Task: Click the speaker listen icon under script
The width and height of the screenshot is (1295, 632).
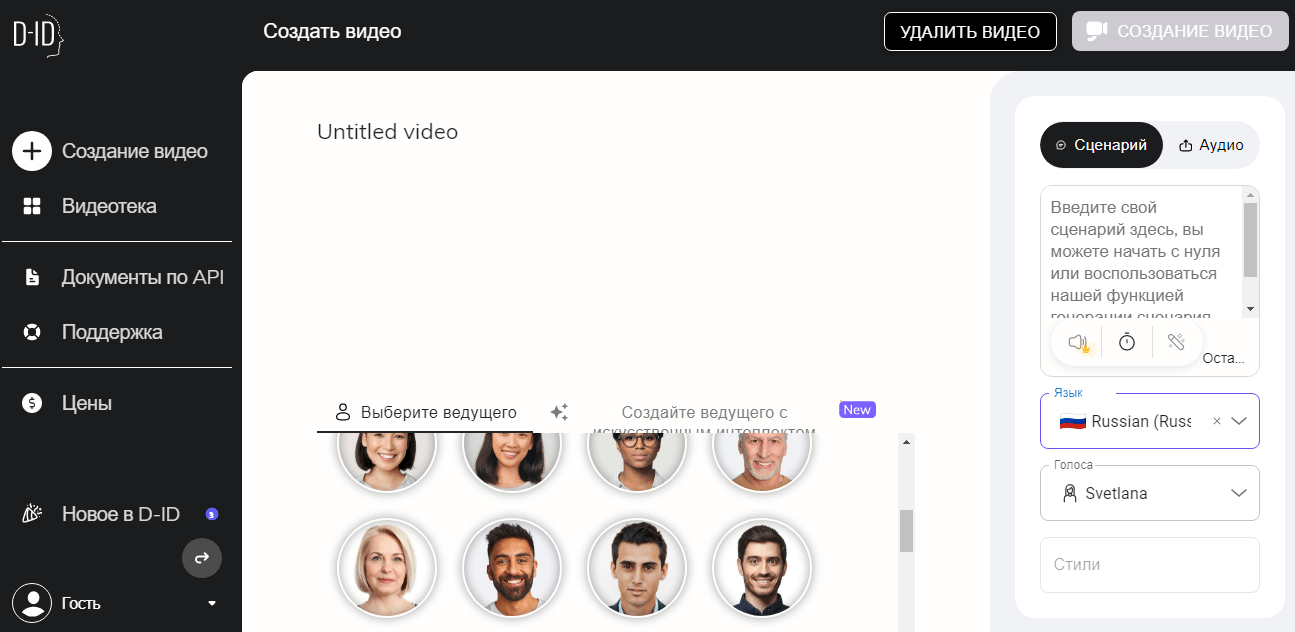Action: (x=1077, y=343)
